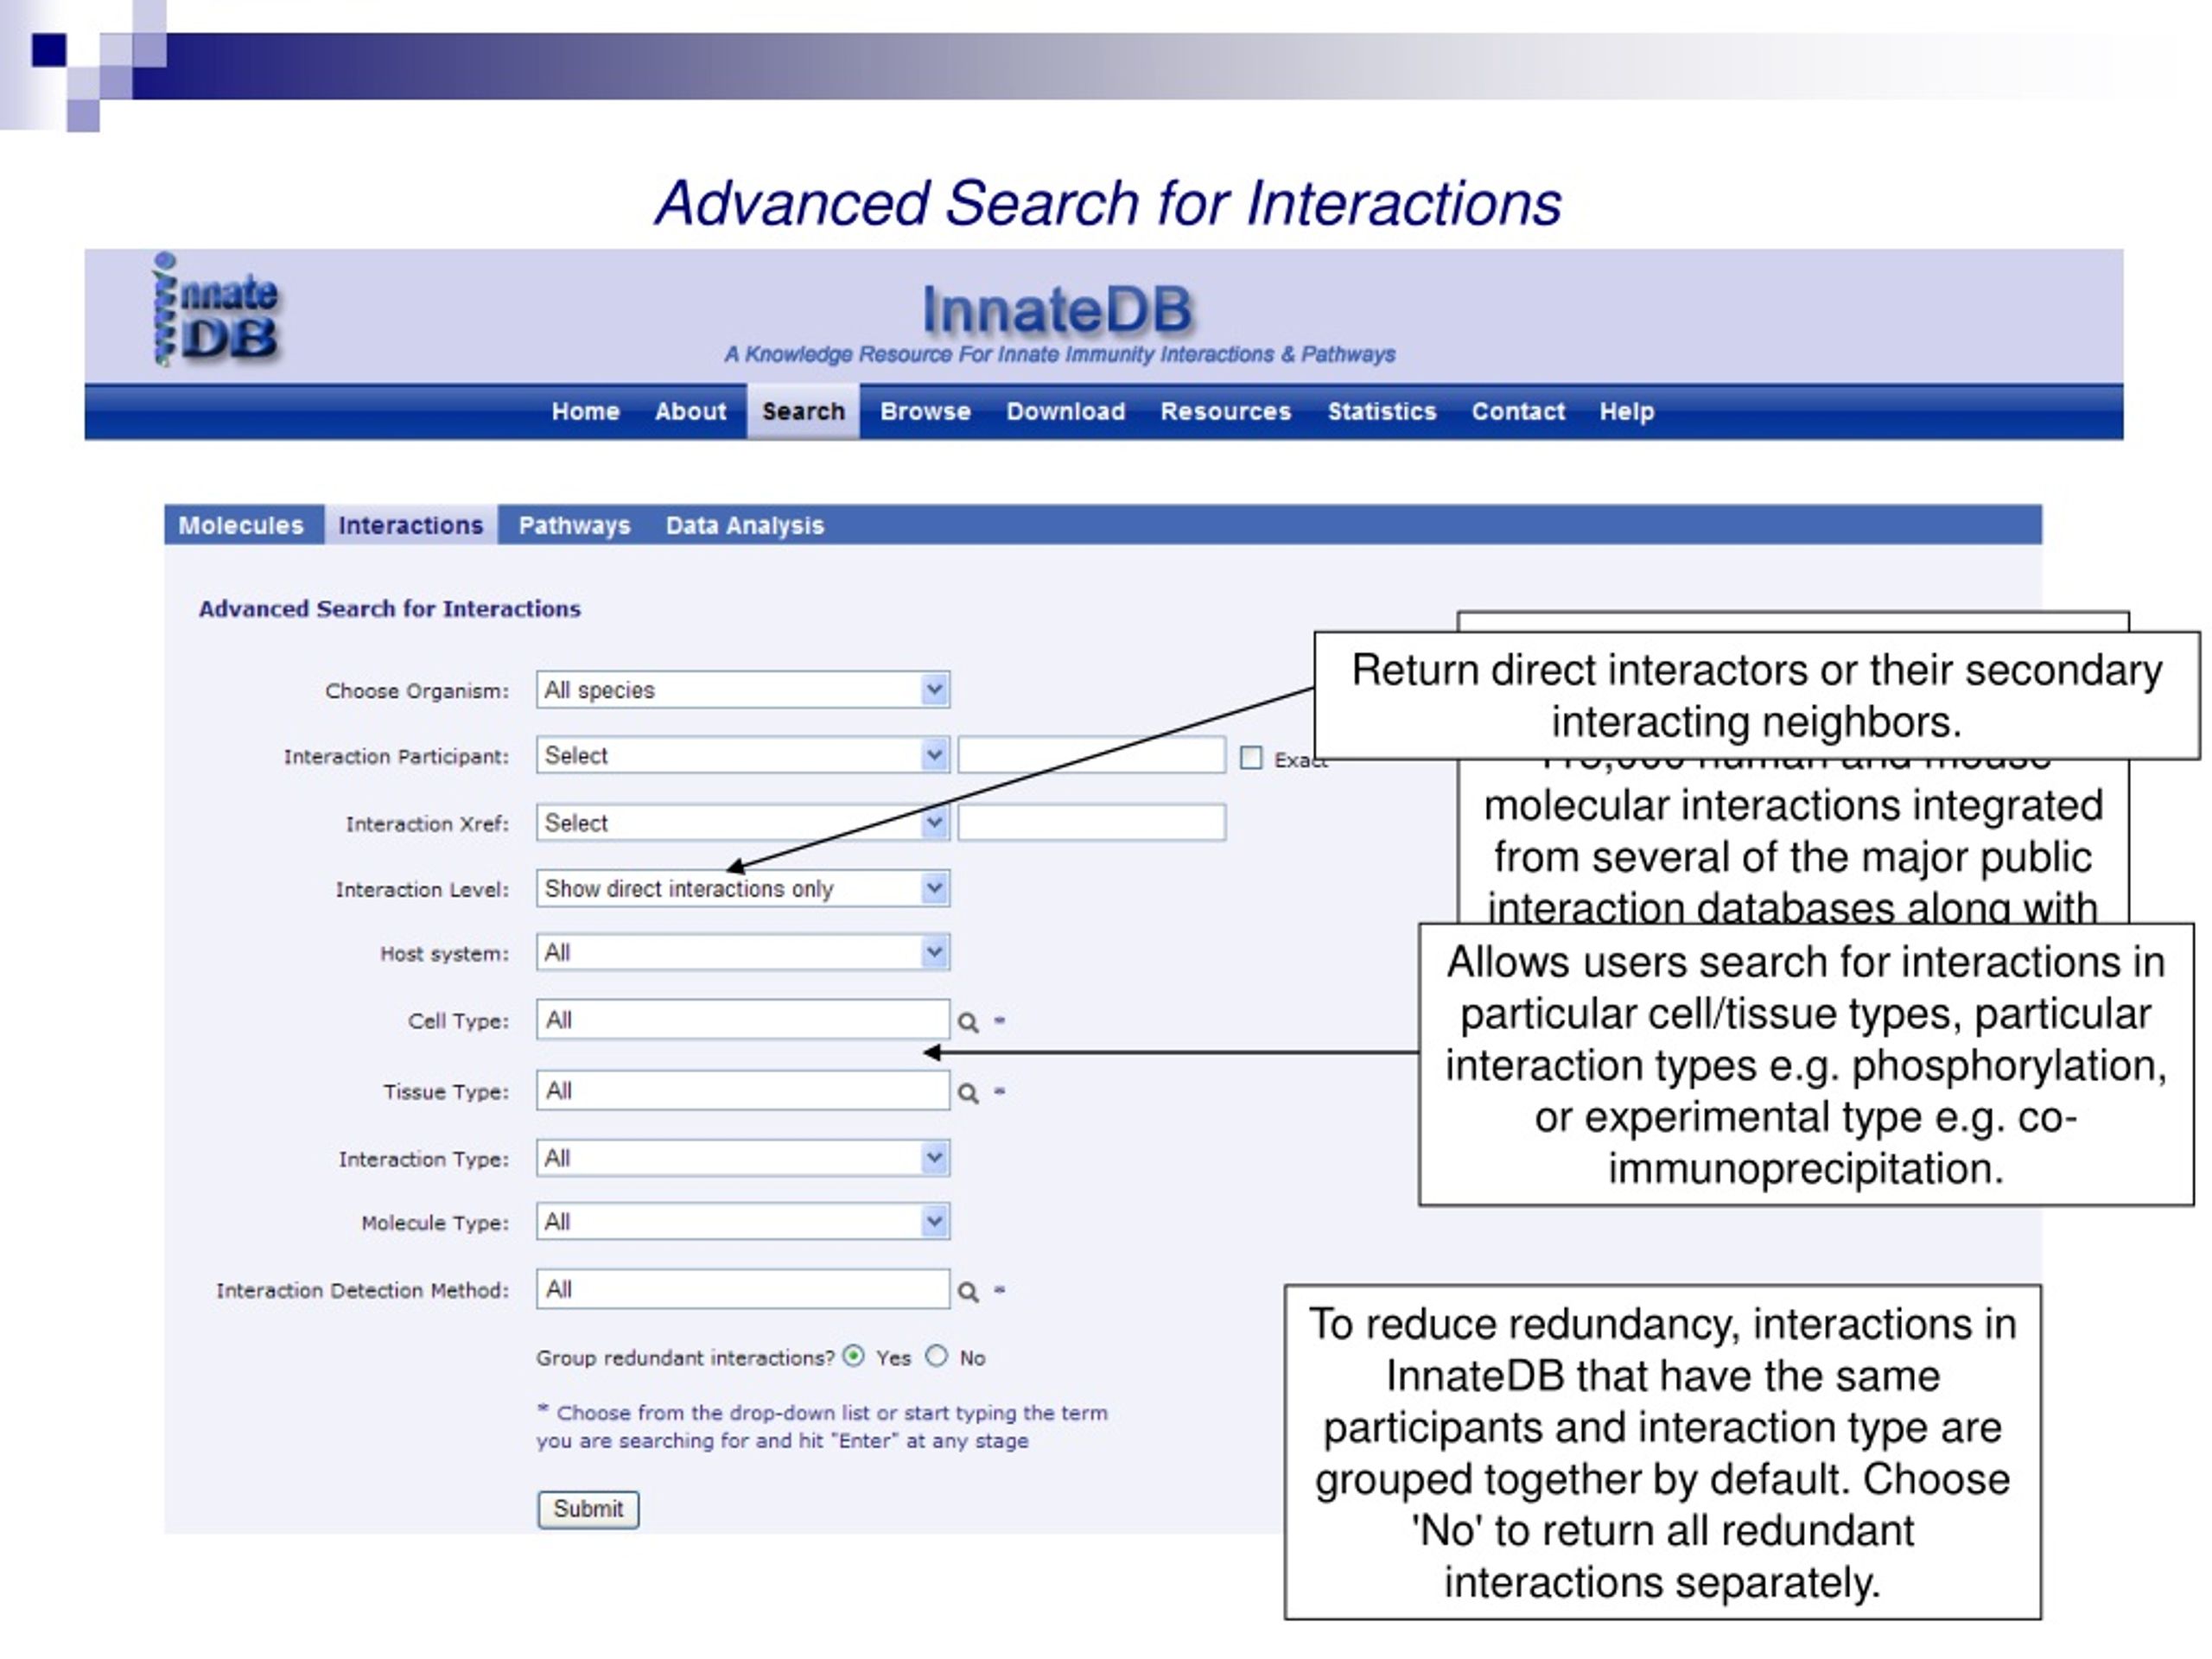The width and height of the screenshot is (2212, 1659).
Task: Click the Interaction Detection Method input field
Action: point(743,1289)
